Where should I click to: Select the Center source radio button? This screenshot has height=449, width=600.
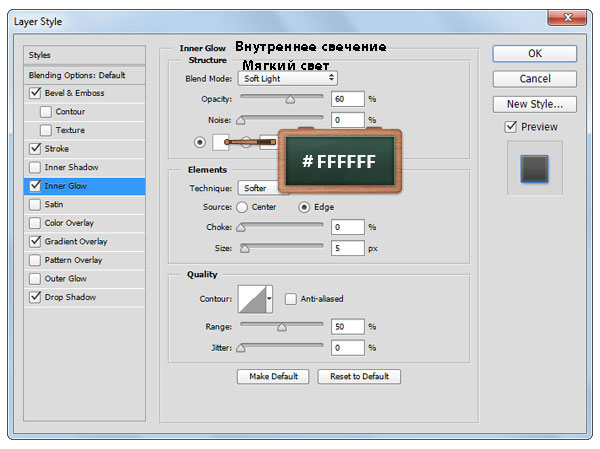pyautogui.click(x=242, y=207)
